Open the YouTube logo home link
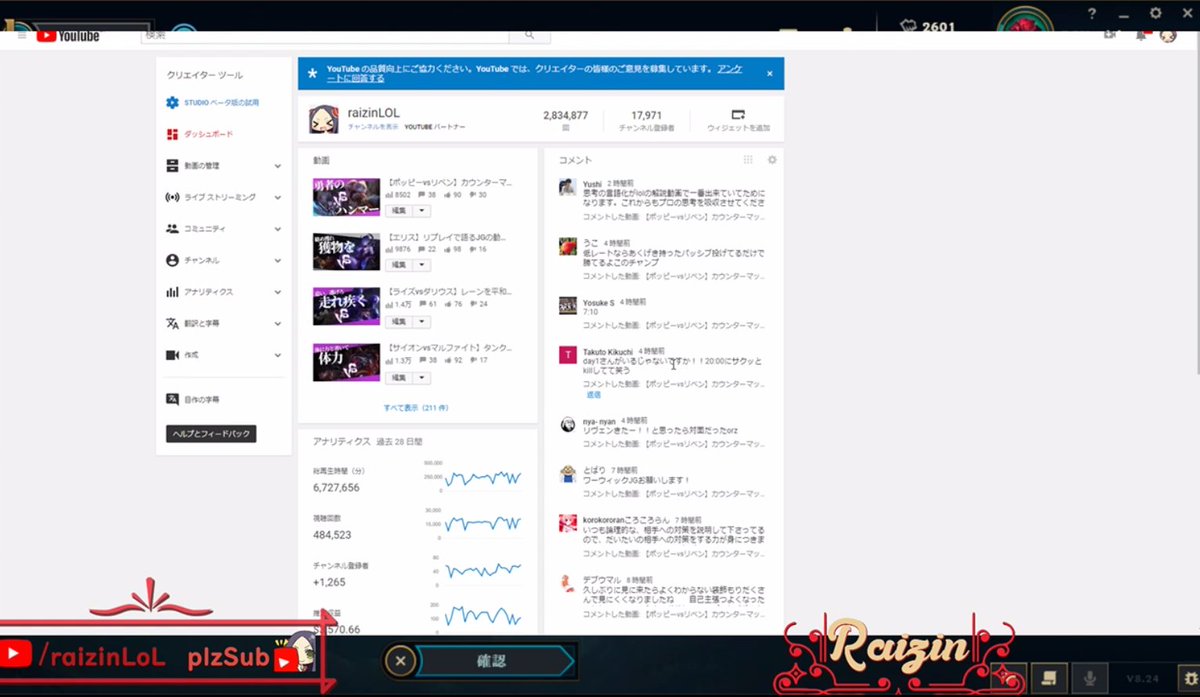The height and width of the screenshot is (697, 1200). [68, 37]
